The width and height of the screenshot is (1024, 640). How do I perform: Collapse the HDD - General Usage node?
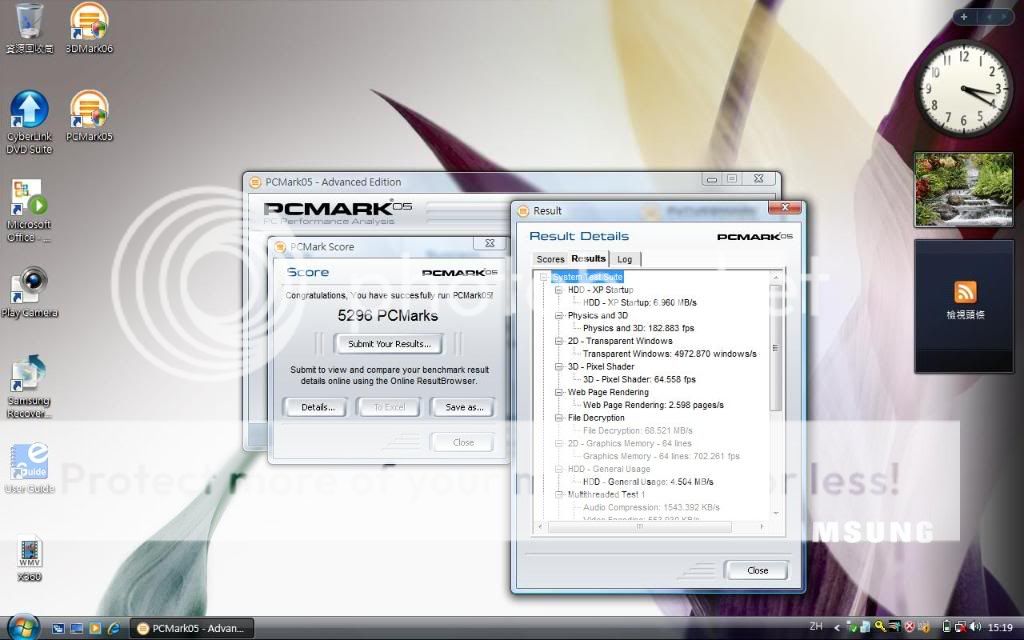tap(558, 469)
